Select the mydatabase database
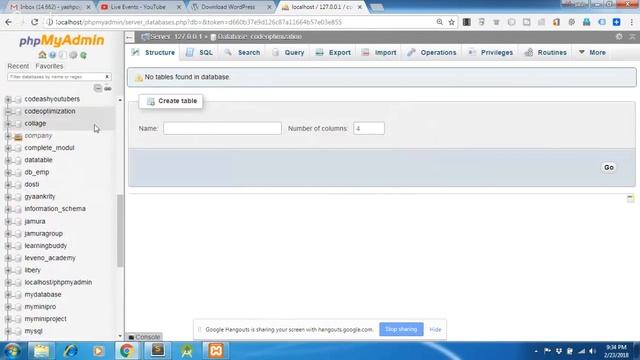This screenshot has width=640, height=360. tap(42, 294)
